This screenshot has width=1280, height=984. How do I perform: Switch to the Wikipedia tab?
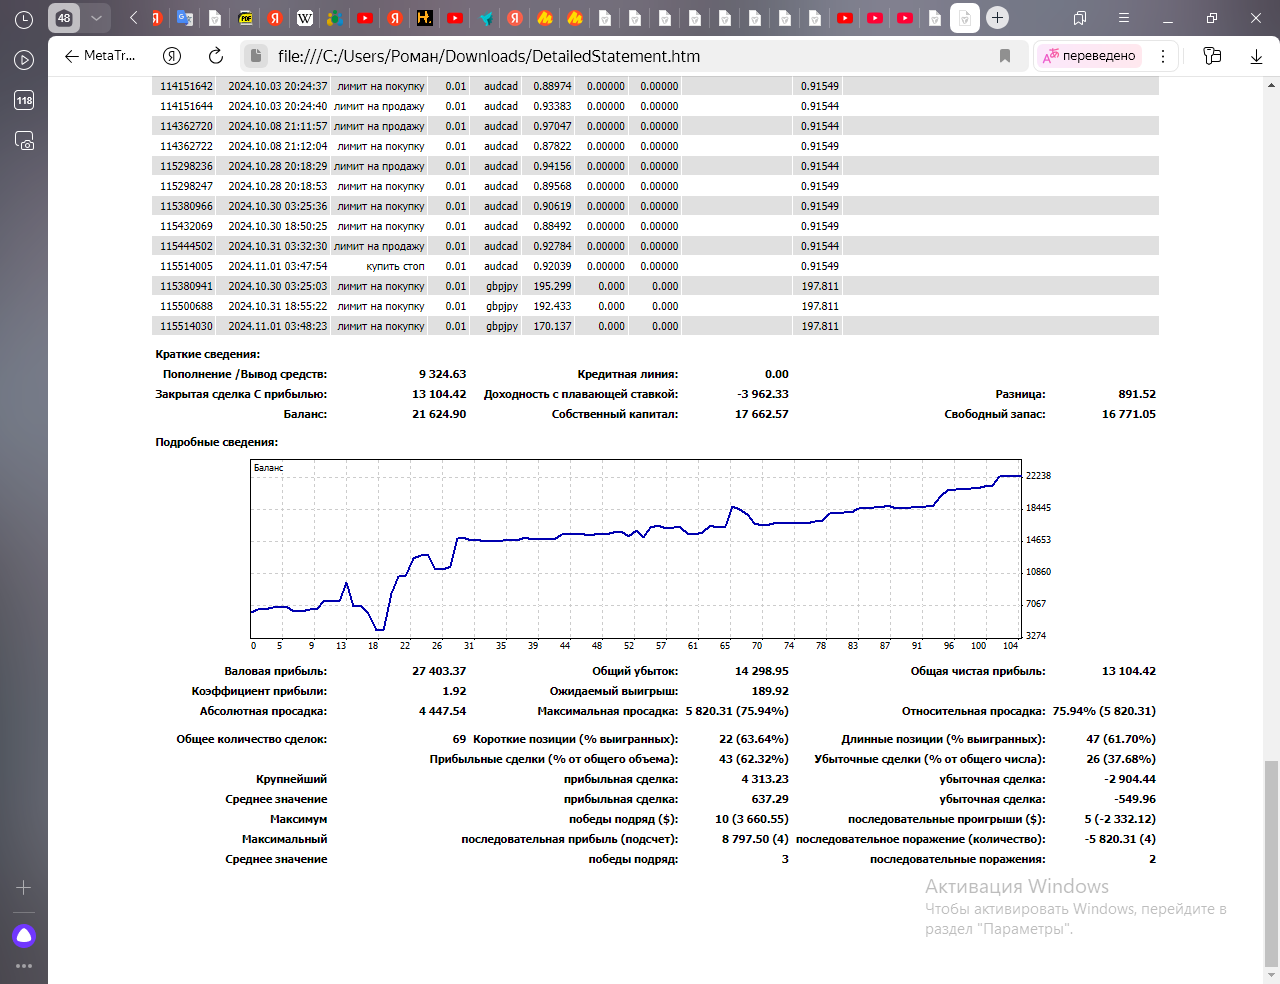pyautogui.click(x=305, y=18)
